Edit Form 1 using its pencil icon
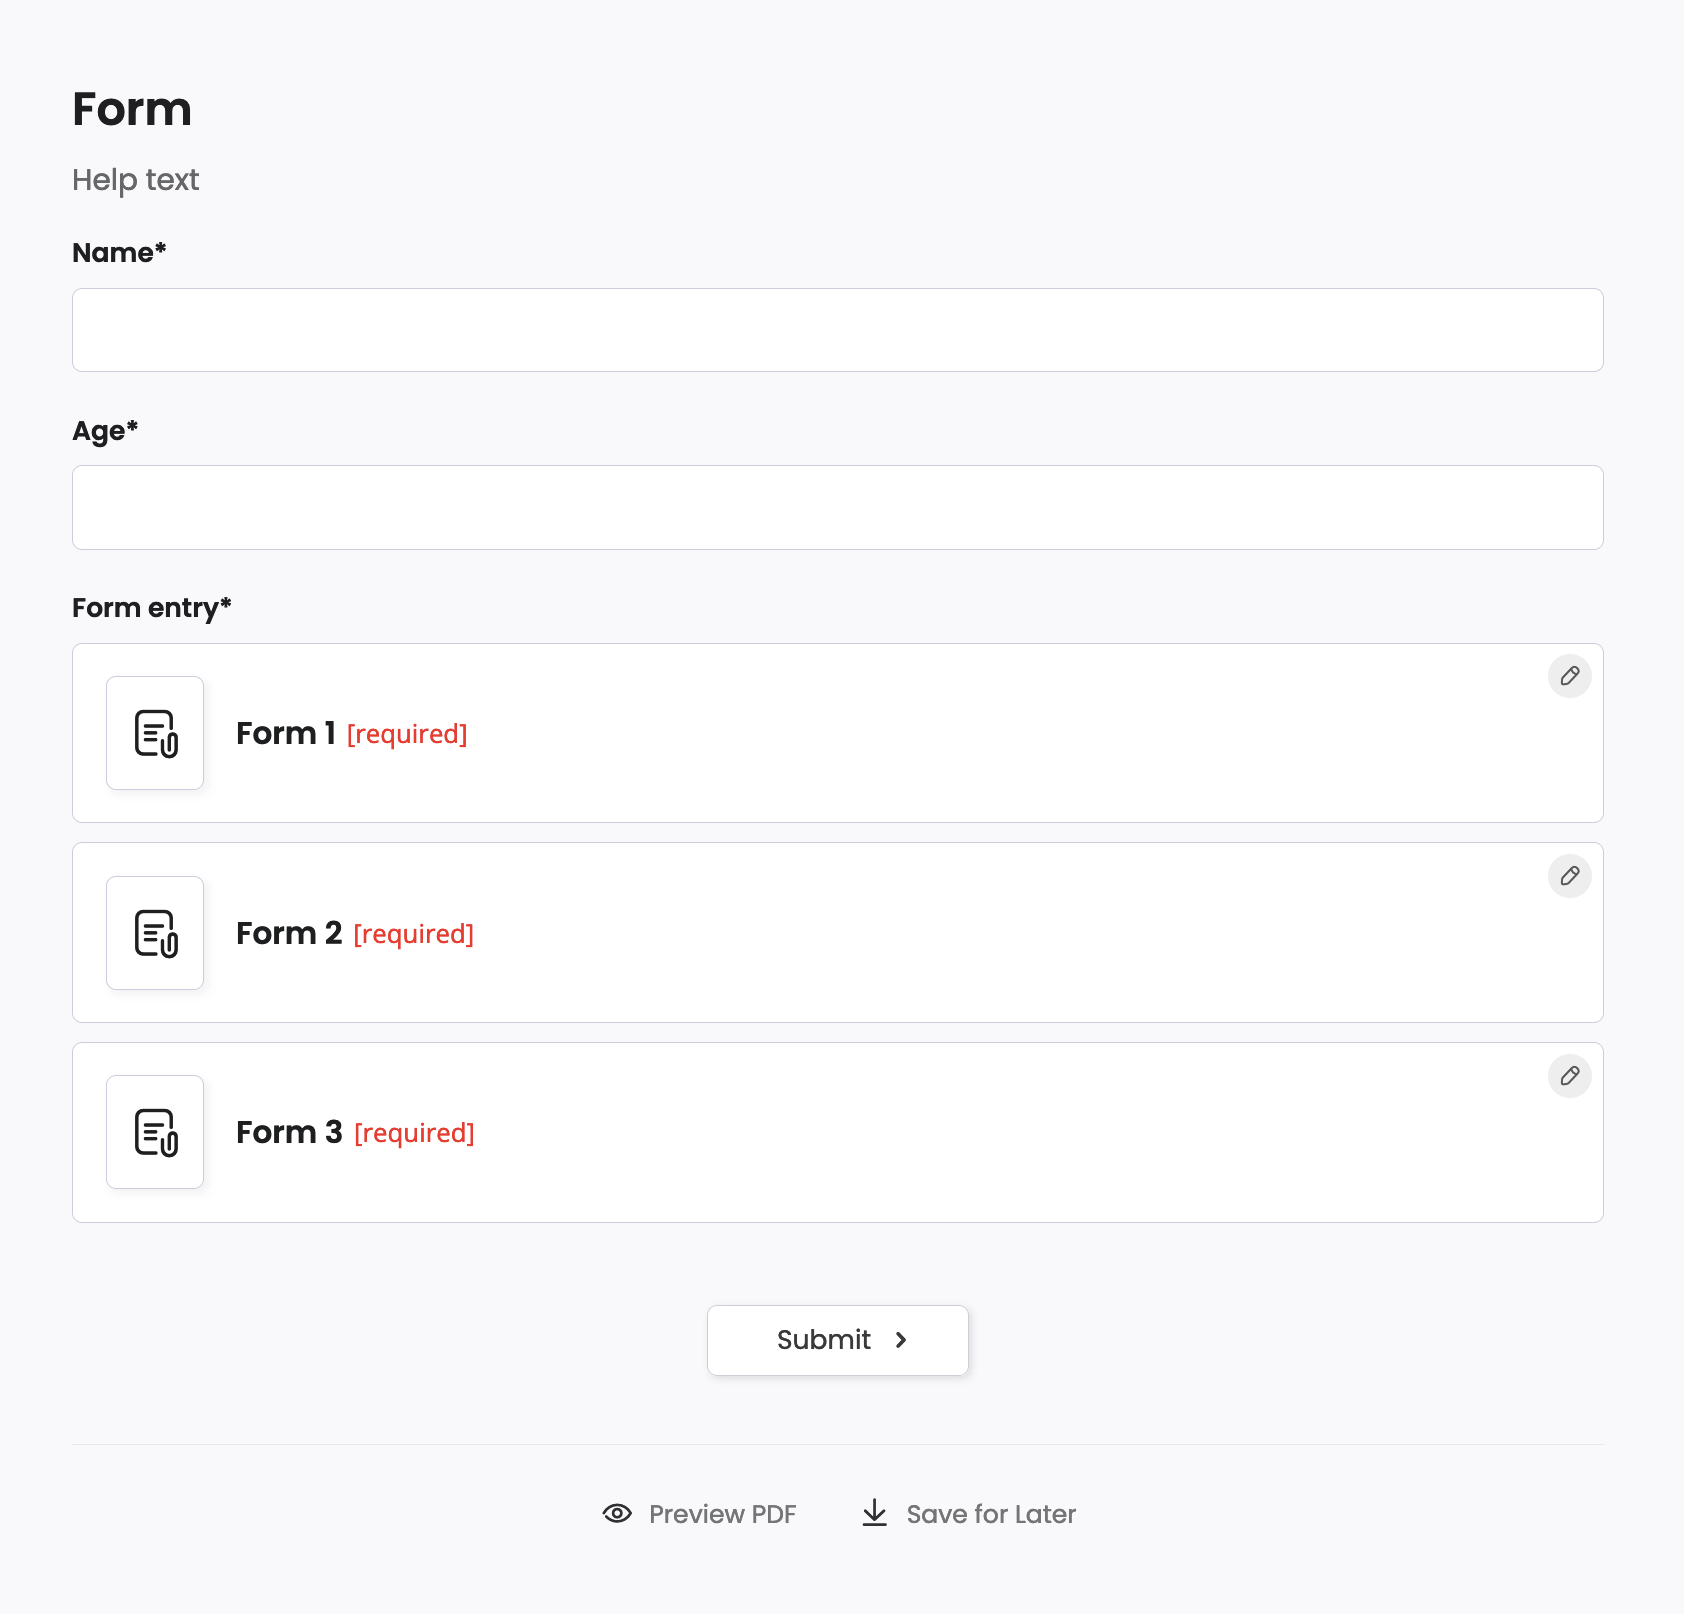 pos(1569,676)
